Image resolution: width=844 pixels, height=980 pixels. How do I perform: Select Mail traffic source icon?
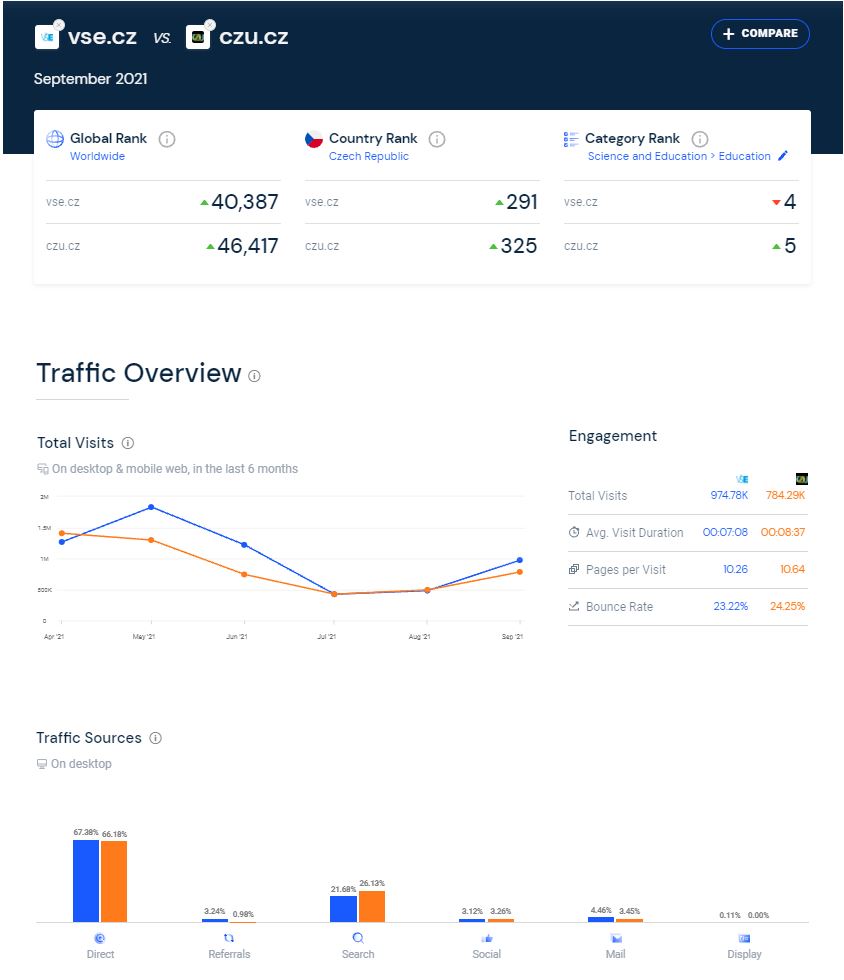tap(616, 938)
